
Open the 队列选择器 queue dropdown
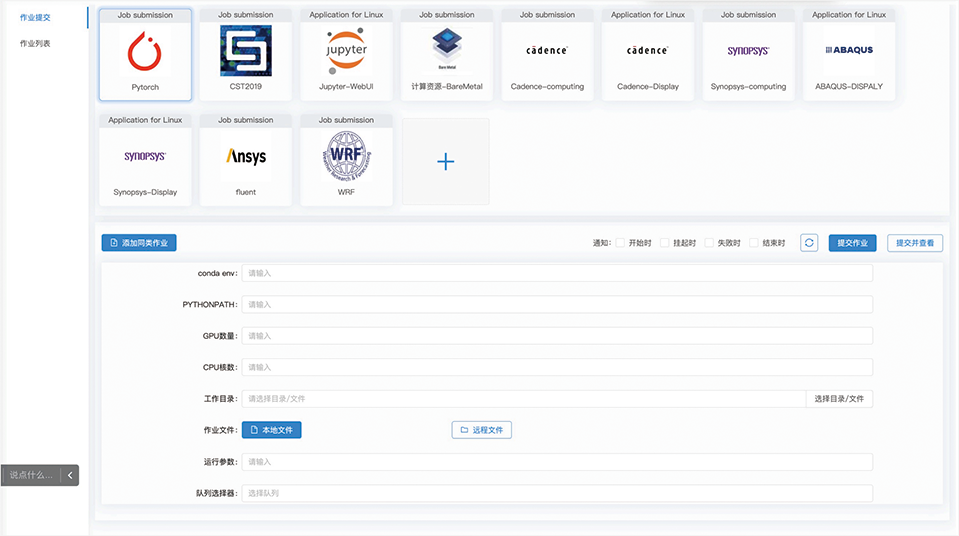557,493
